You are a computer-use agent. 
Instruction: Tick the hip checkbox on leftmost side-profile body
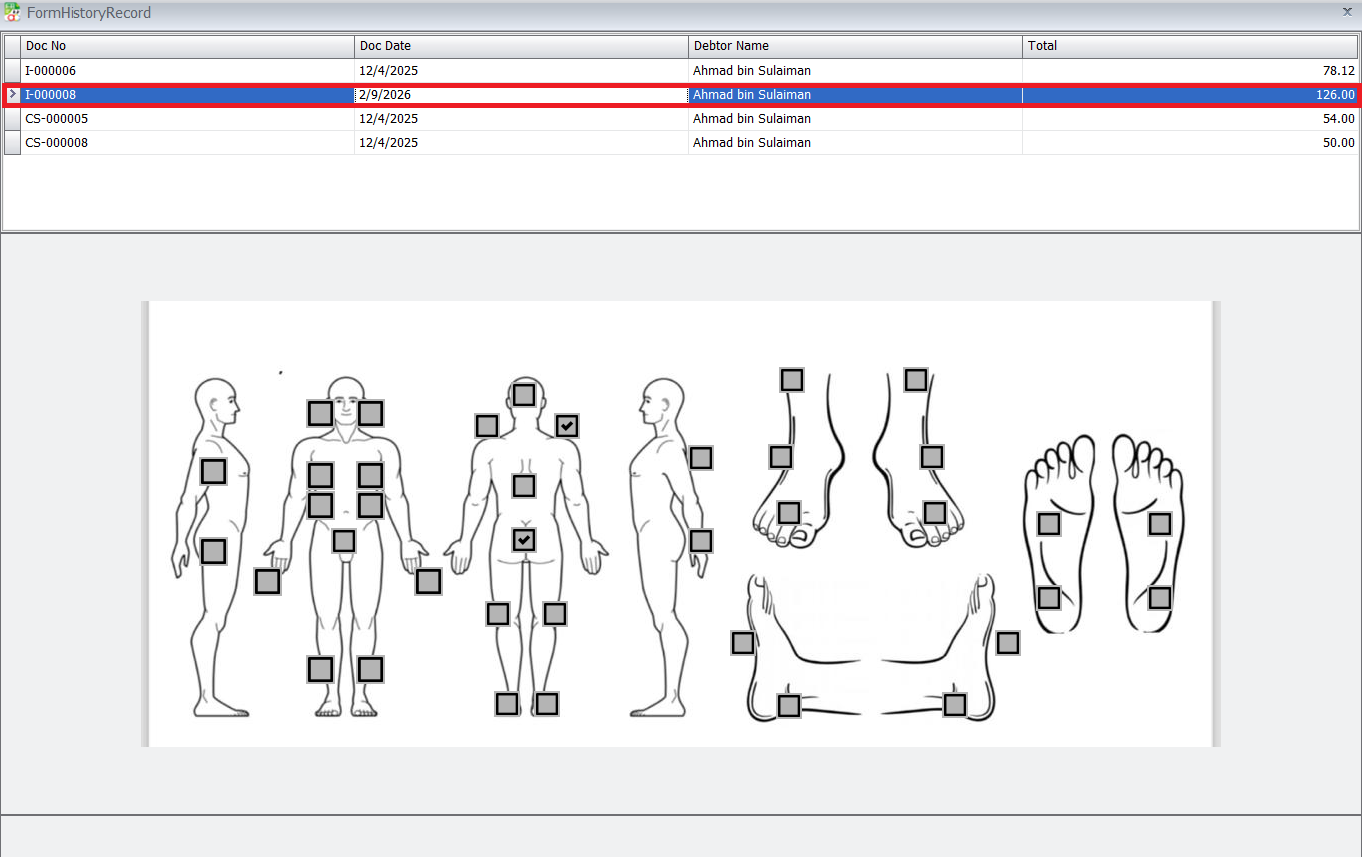click(213, 551)
